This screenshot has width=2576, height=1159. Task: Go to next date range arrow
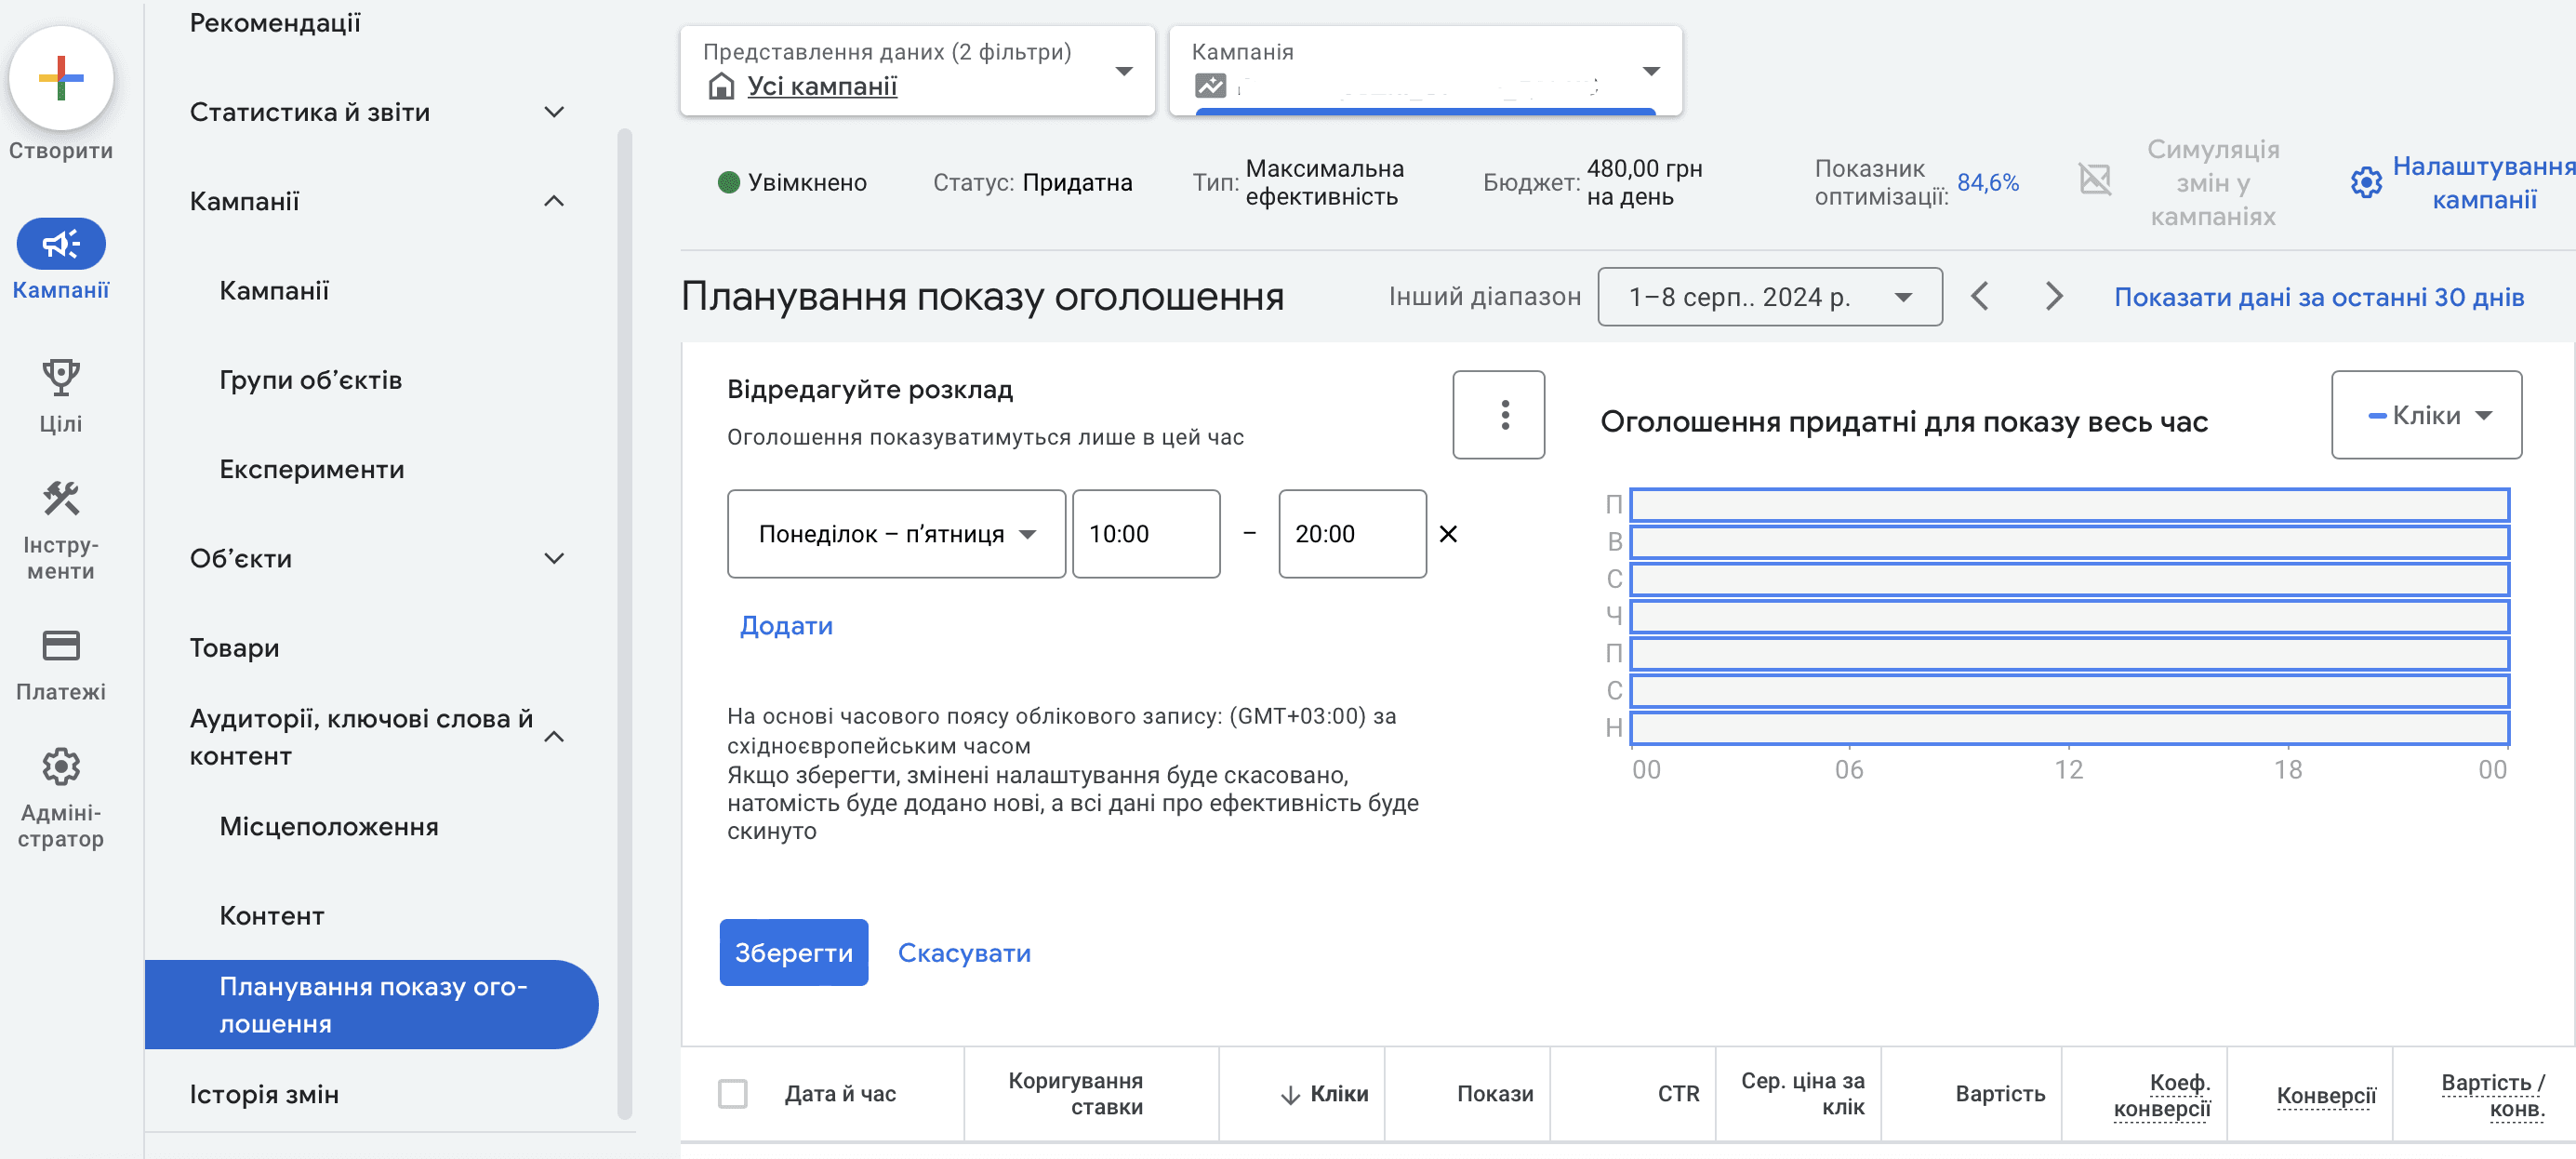click(x=2054, y=296)
